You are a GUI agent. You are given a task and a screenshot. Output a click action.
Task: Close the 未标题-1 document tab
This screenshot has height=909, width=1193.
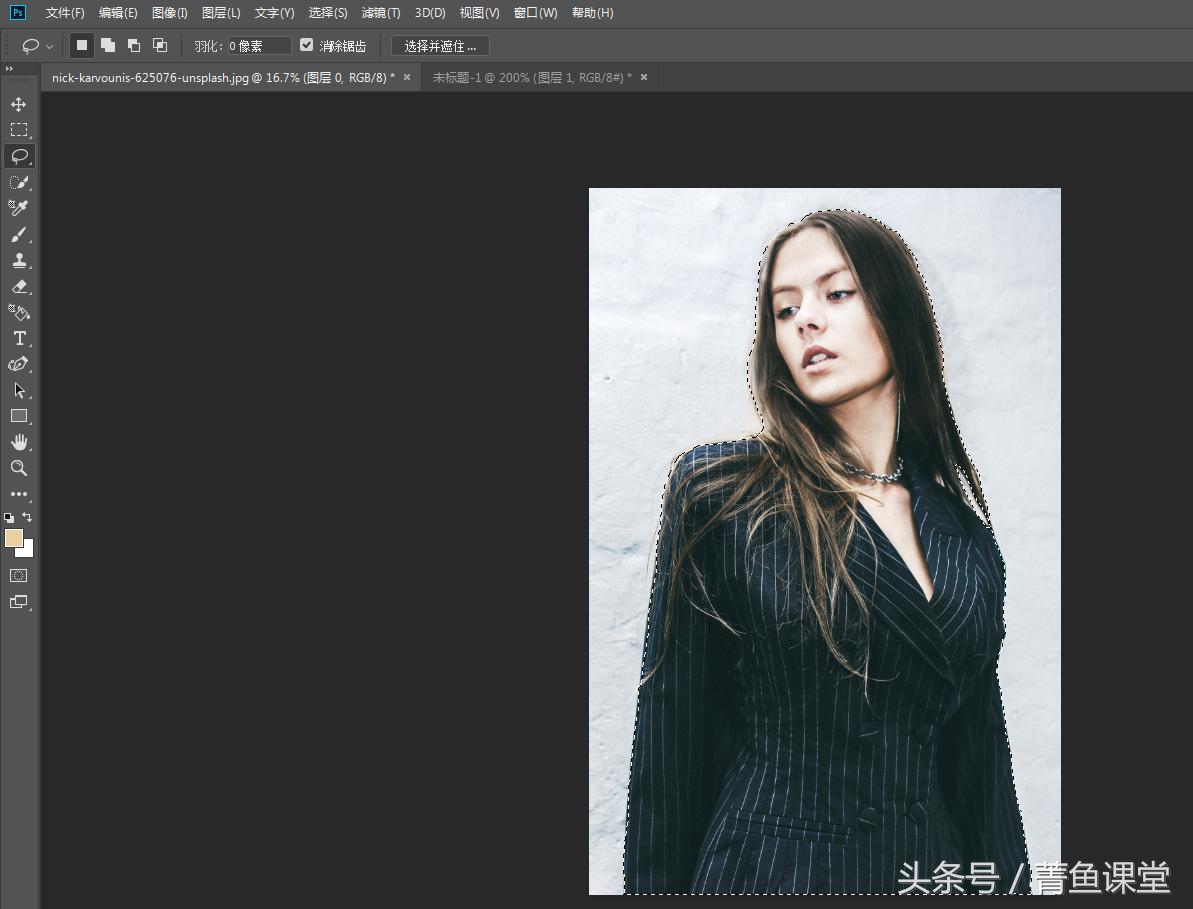(x=644, y=77)
